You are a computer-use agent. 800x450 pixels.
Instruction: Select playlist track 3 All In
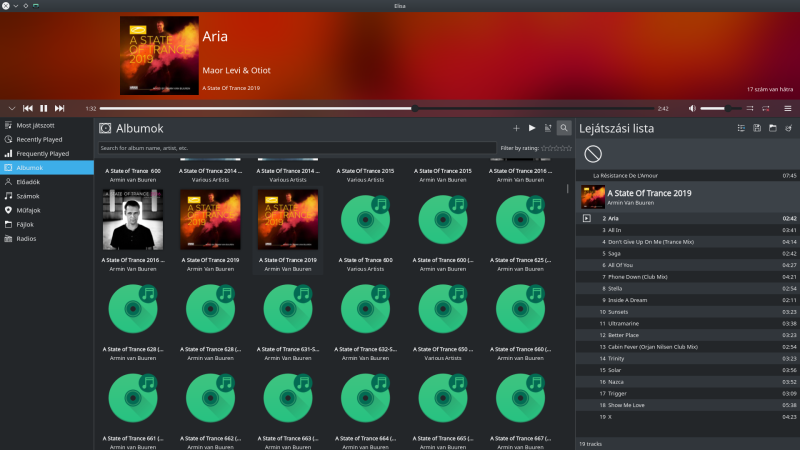[x=687, y=230]
